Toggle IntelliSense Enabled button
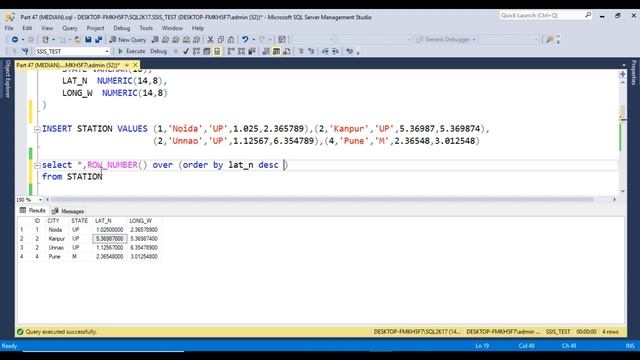This screenshot has height=360, width=640. coord(217,51)
